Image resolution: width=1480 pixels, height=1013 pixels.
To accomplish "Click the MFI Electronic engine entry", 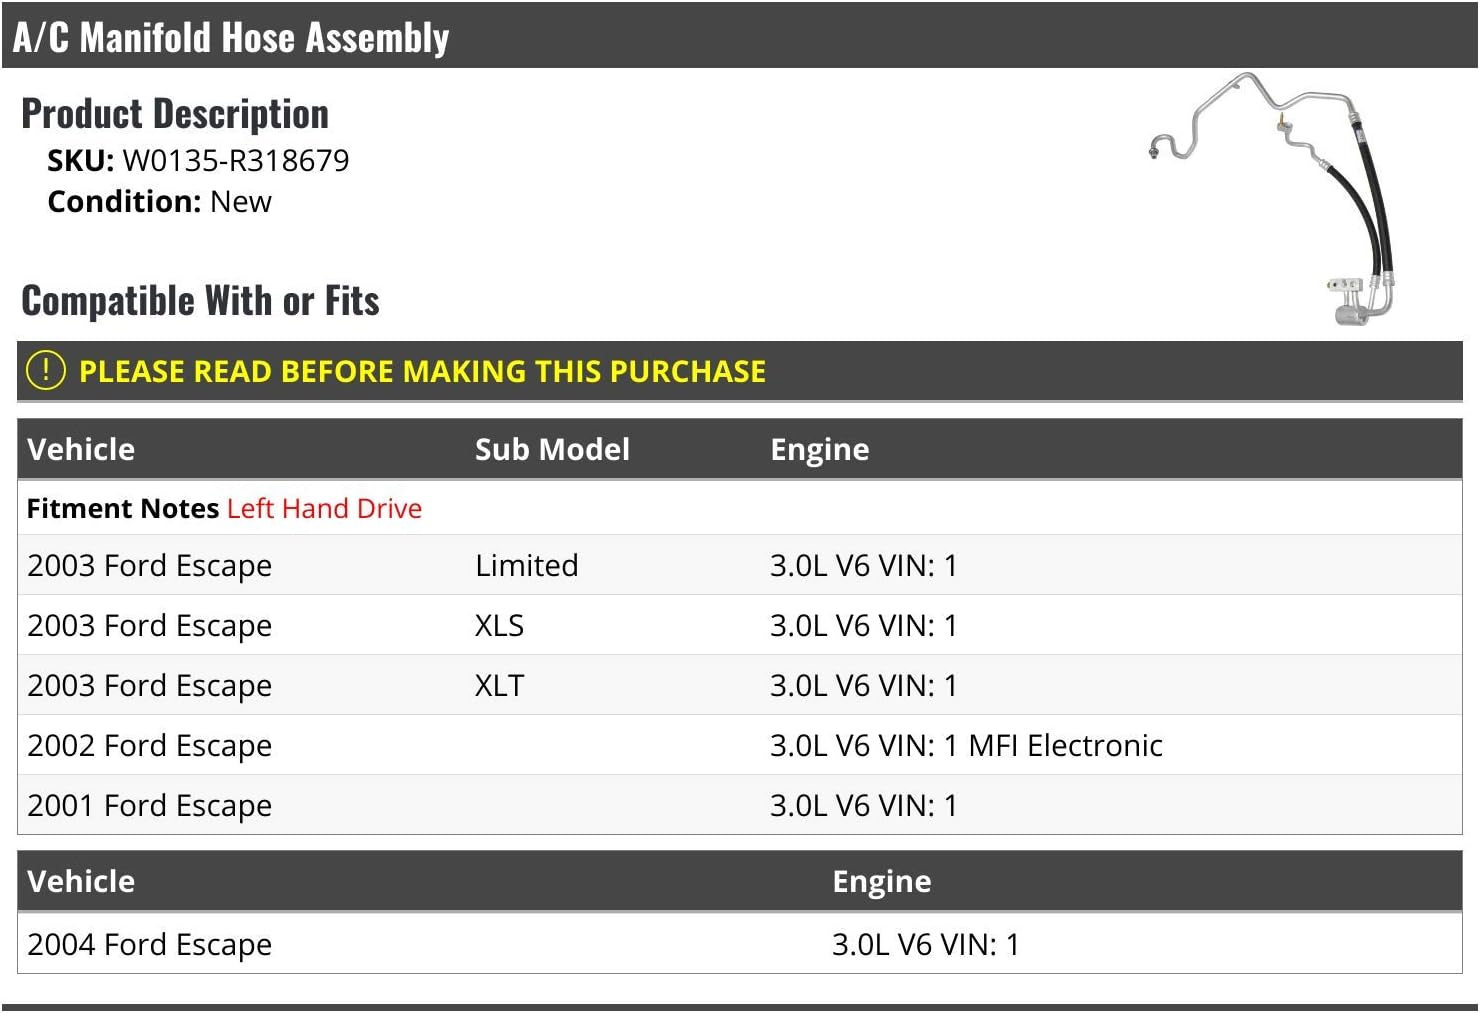I will (1065, 745).
